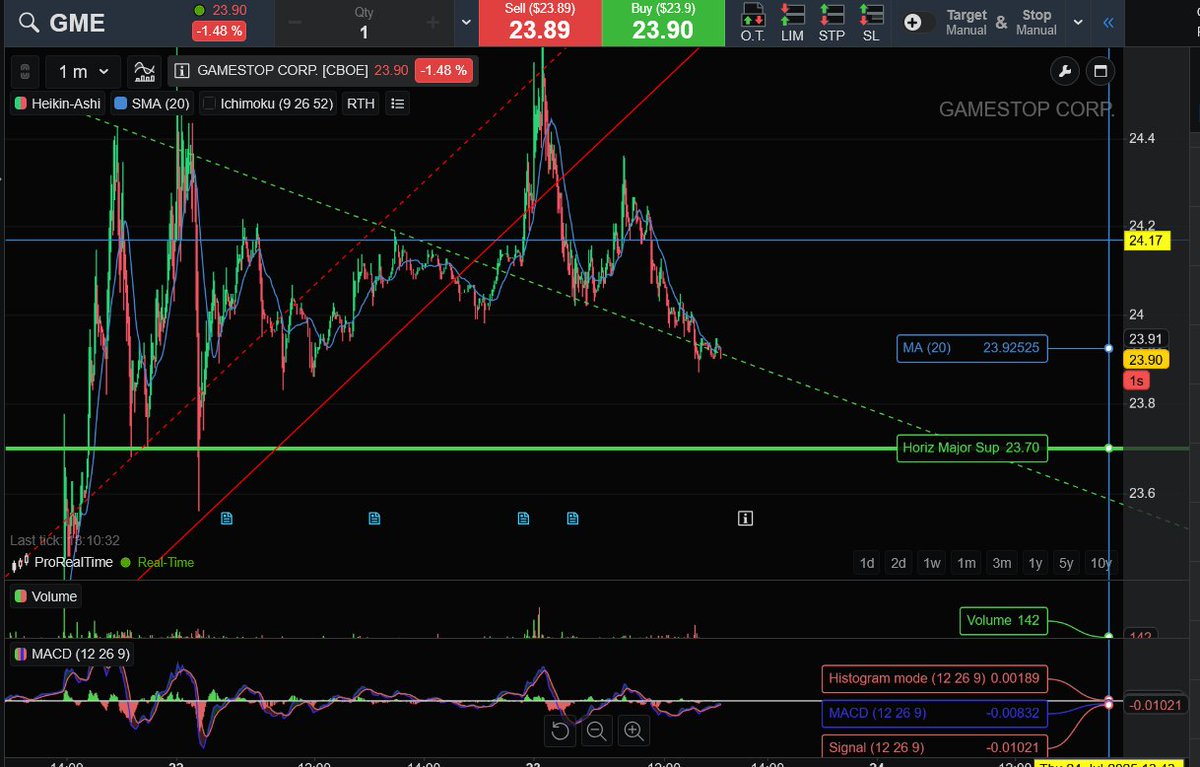The image size is (1200, 767).
Task: Click the red -1.48 % change badge
Action: pos(219,31)
